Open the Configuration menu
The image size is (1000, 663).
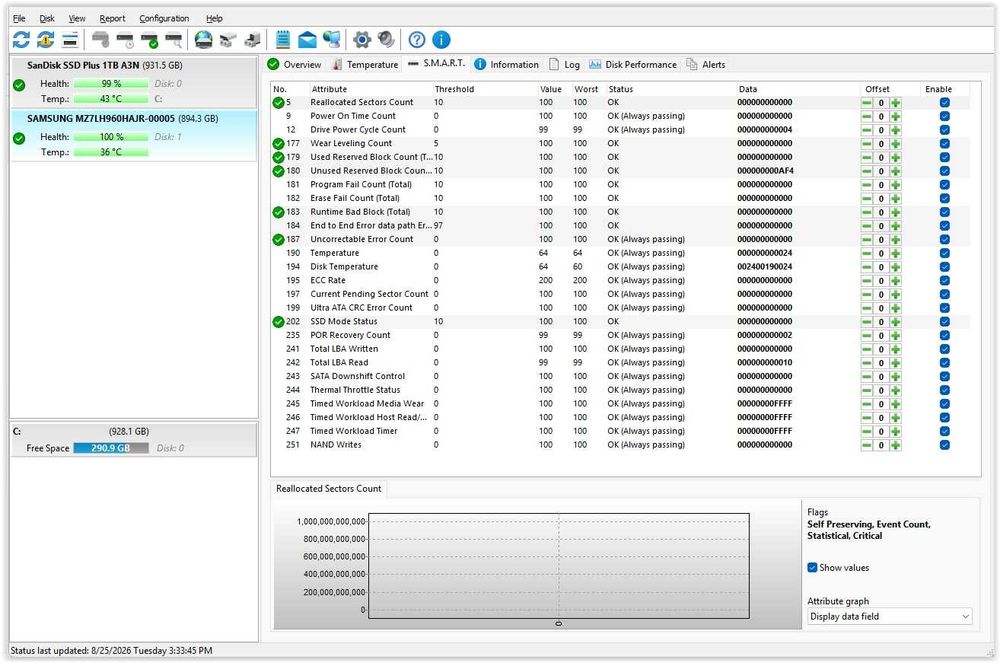click(164, 18)
